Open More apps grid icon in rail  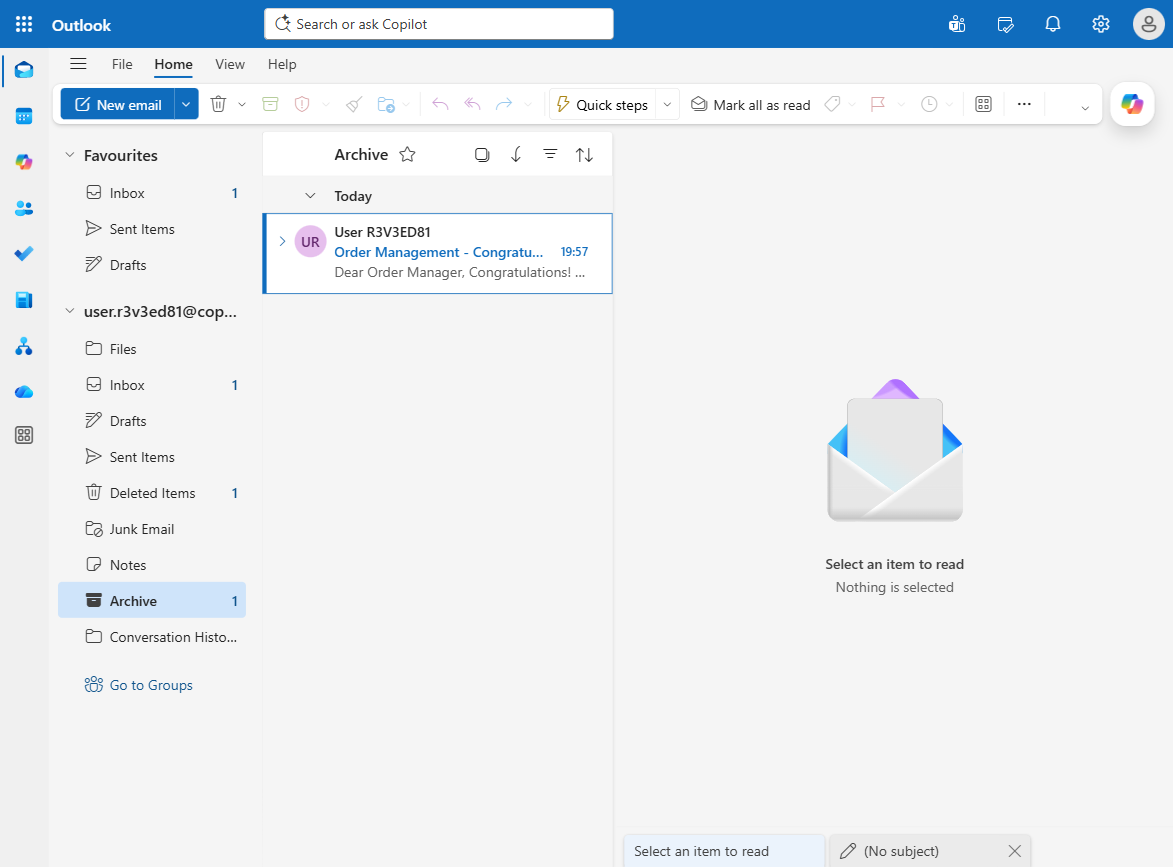coord(24,435)
